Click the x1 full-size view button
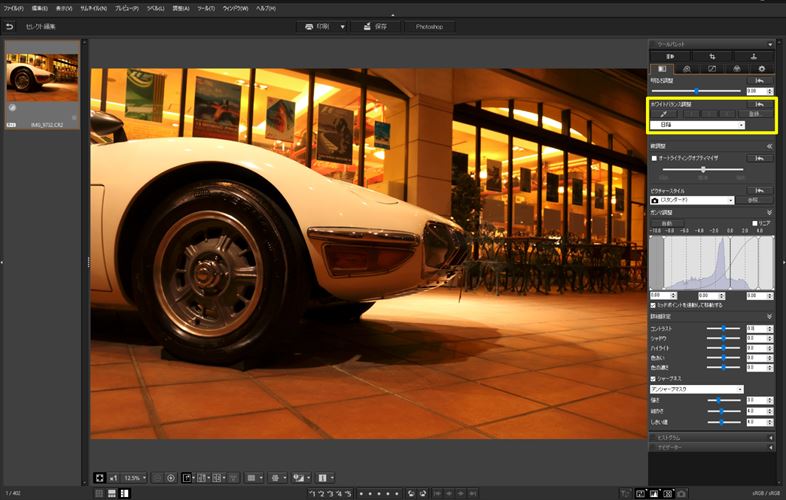 (x=114, y=478)
